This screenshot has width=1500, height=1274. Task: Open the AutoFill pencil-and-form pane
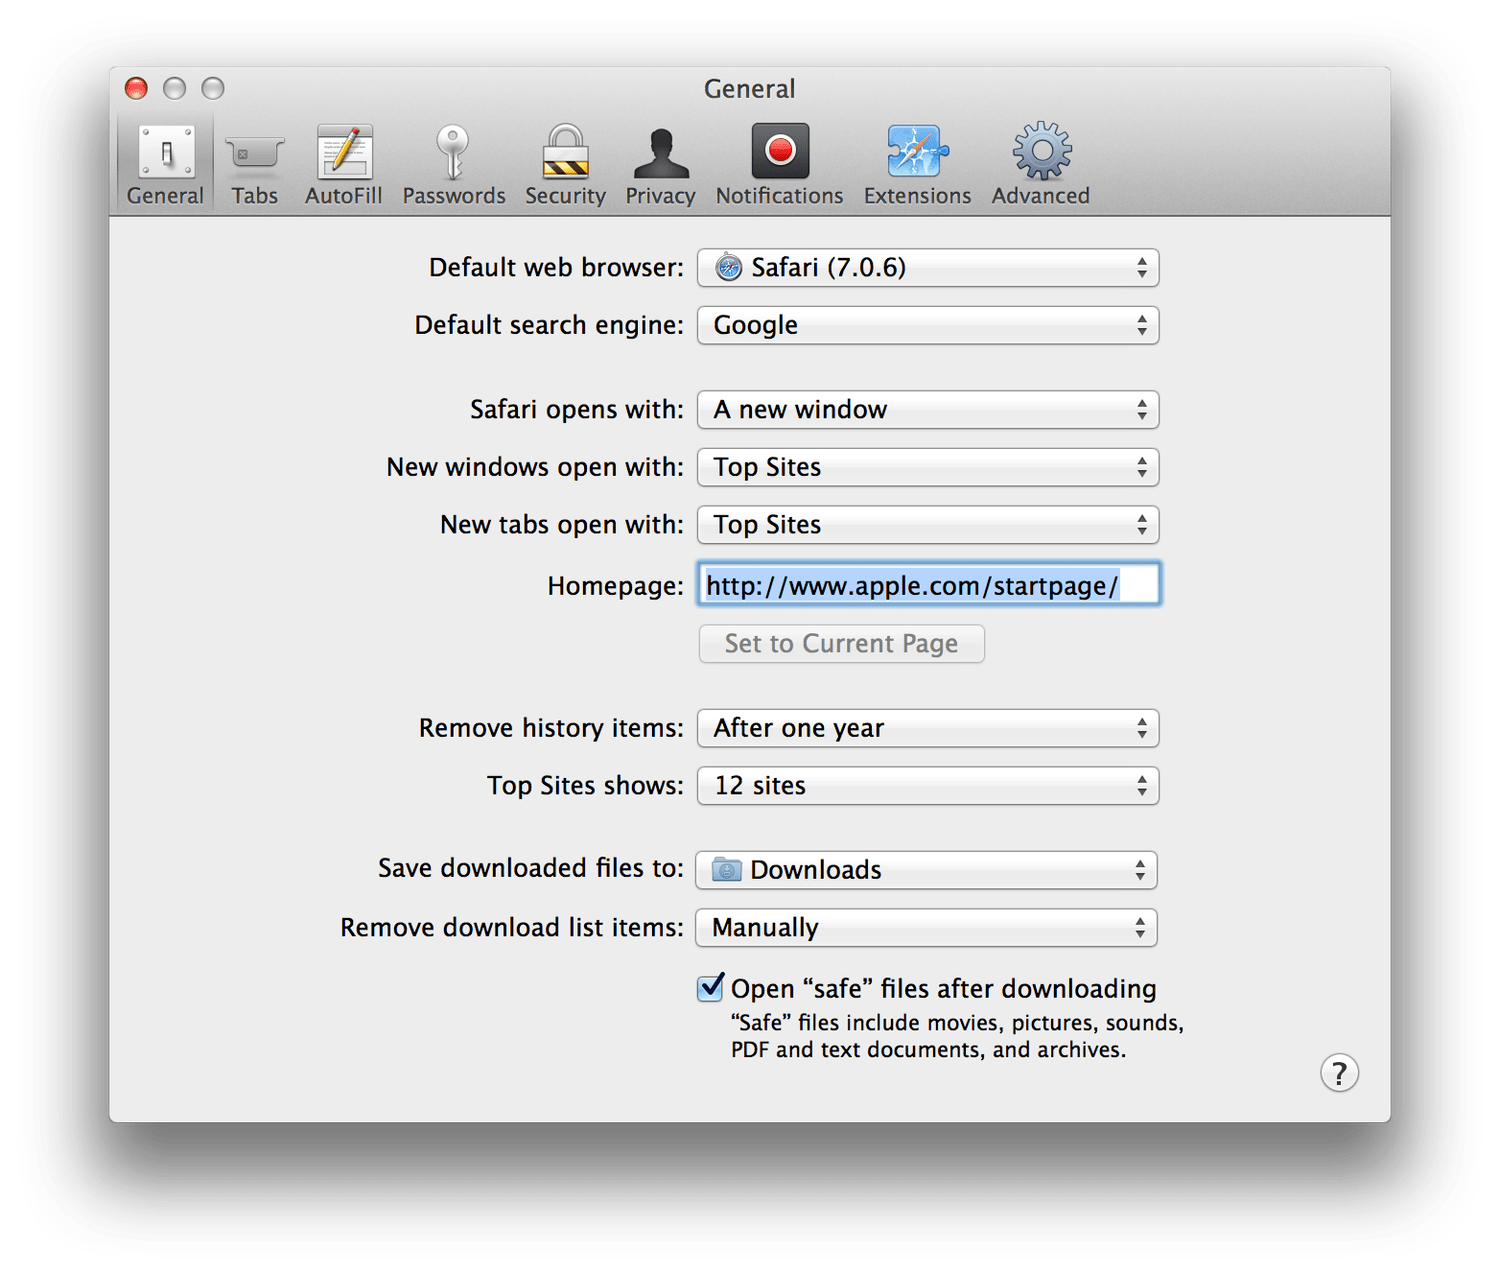point(344,165)
